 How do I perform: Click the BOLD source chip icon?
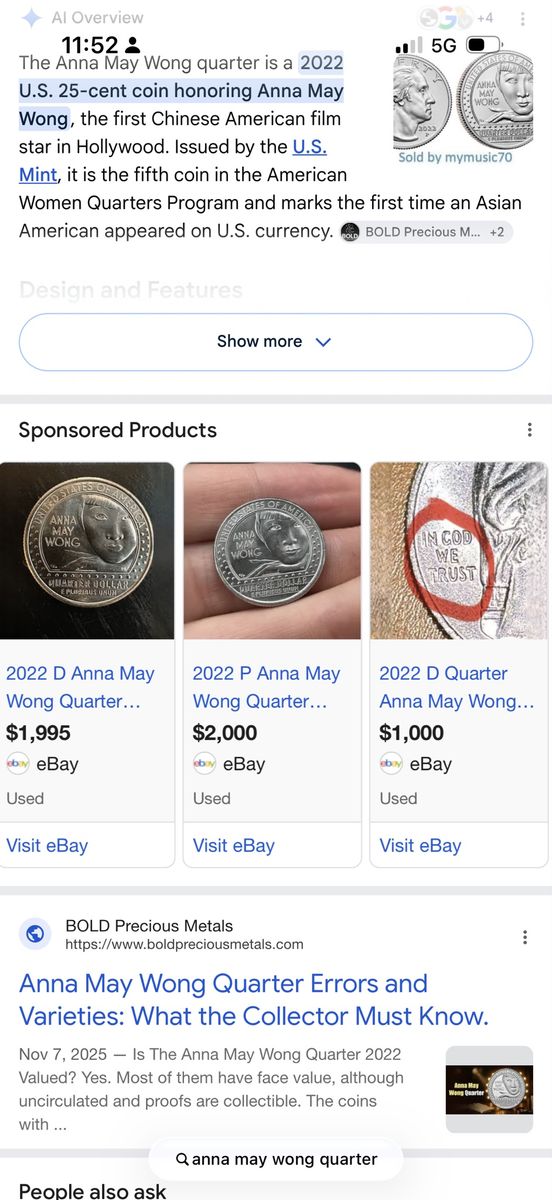pyautogui.click(x=350, y=232)
